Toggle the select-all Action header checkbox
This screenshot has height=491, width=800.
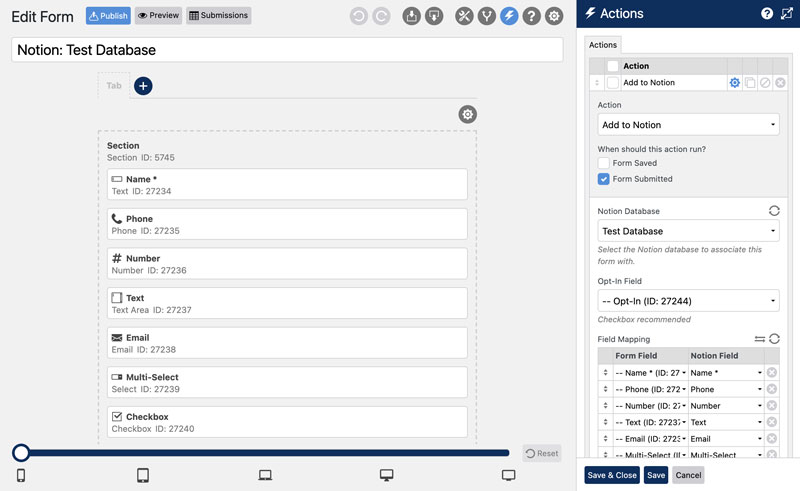(x=613, y=66)
